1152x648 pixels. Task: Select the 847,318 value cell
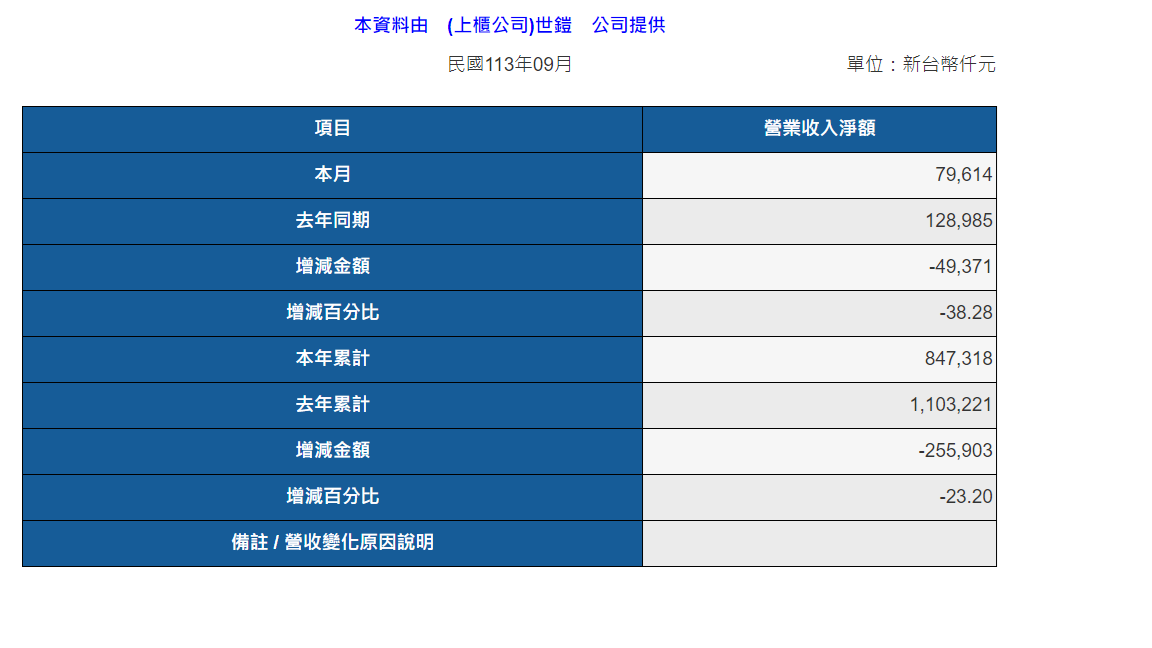click(x=958, y=359)
